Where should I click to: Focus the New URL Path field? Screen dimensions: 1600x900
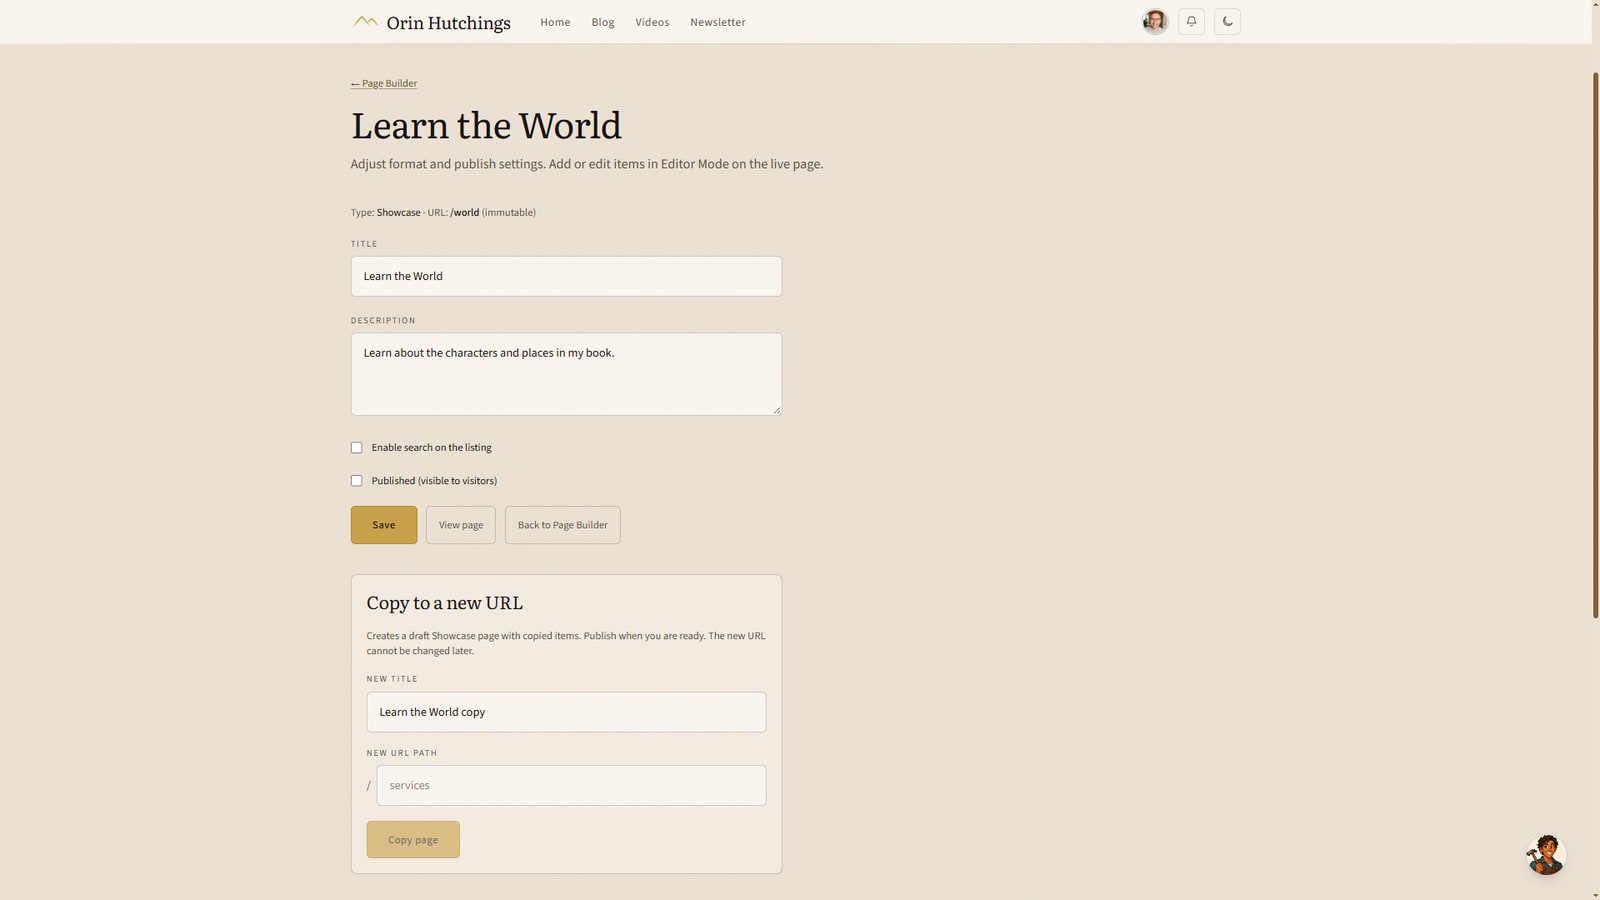coord(571,786)
